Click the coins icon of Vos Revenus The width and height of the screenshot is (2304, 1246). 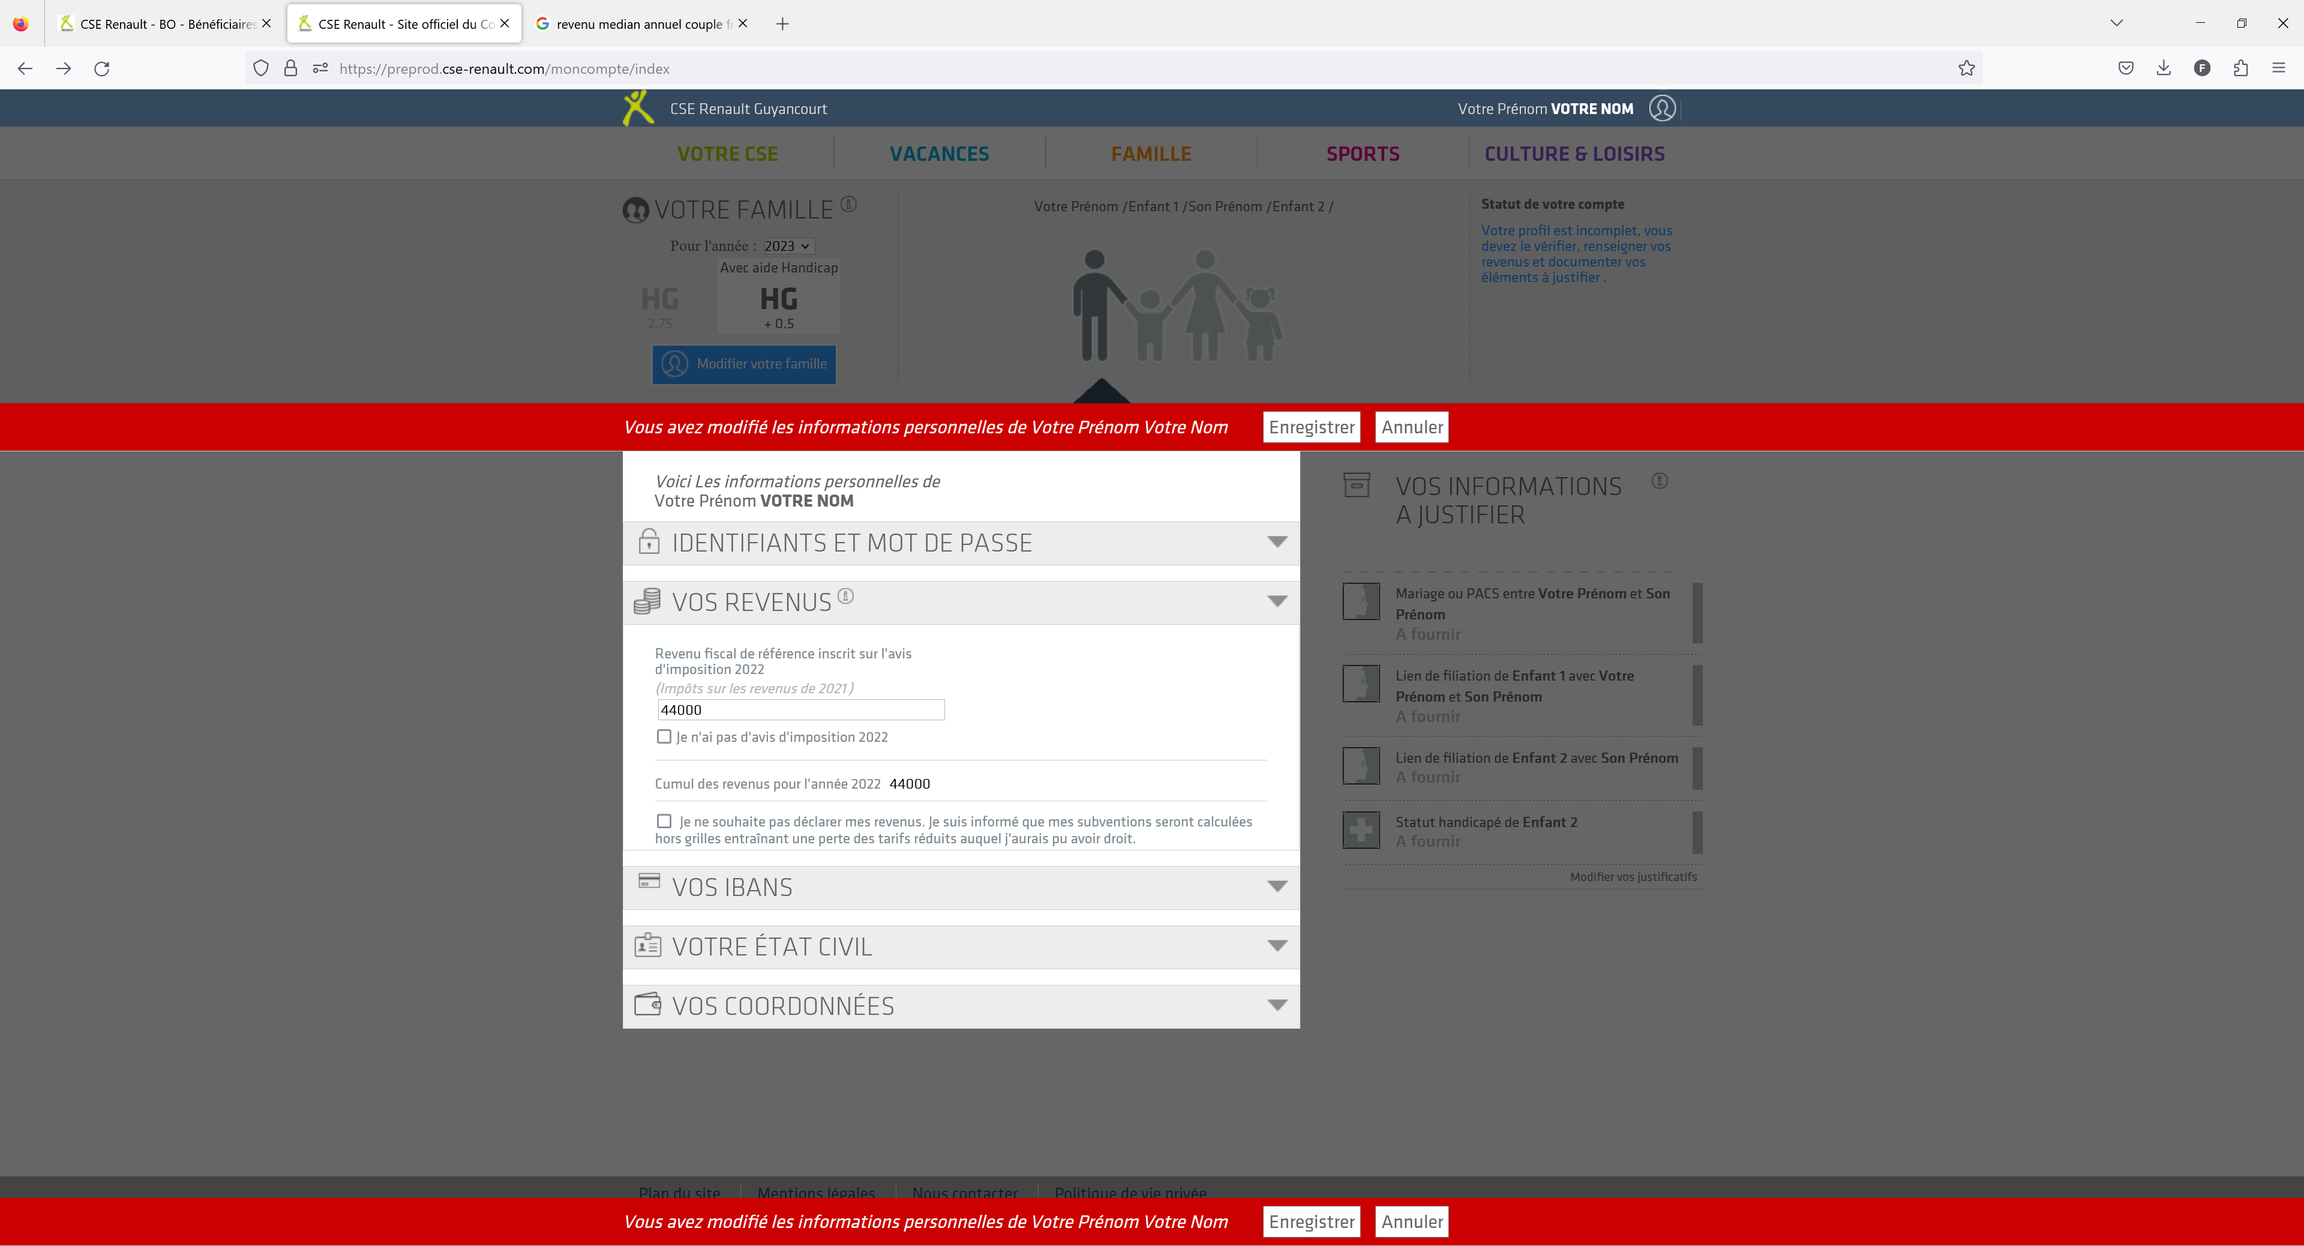point(647,601)
